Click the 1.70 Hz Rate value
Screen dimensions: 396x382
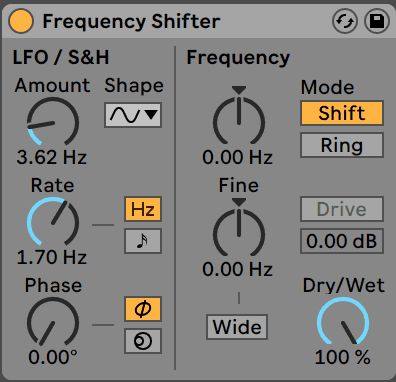click(52, 257)
